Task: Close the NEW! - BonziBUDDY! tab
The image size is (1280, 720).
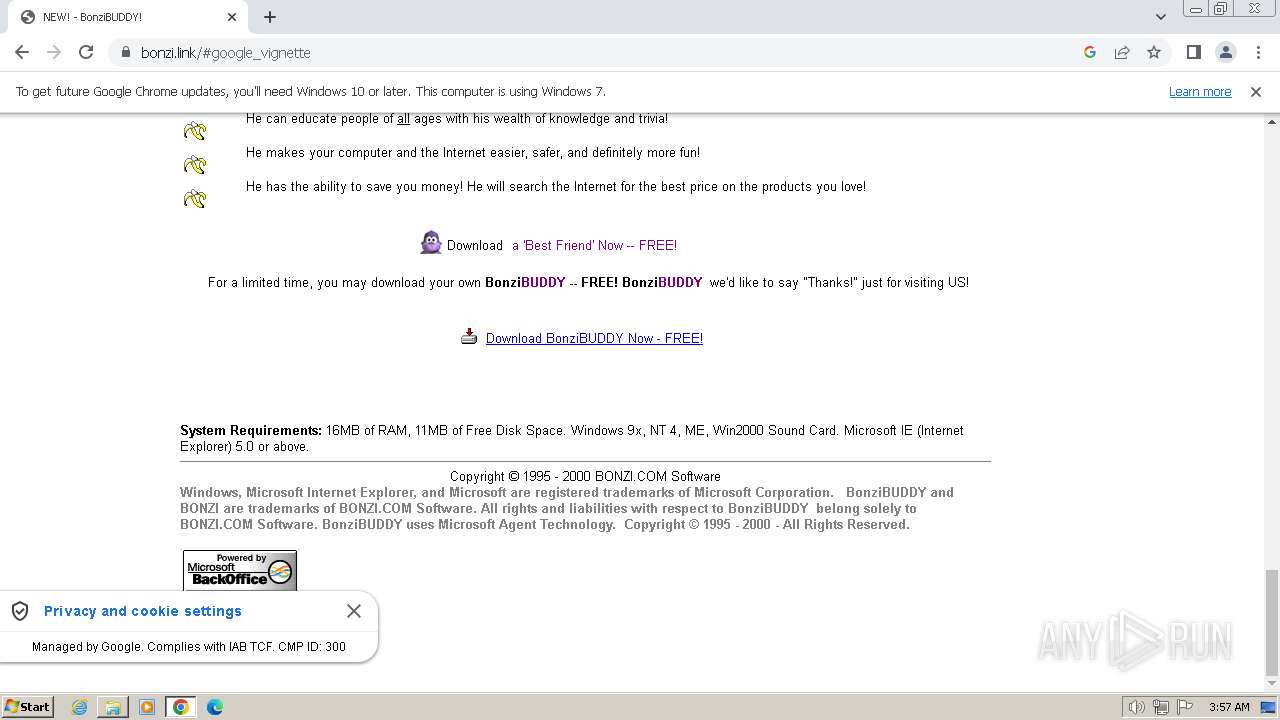Action: [232, 17]
